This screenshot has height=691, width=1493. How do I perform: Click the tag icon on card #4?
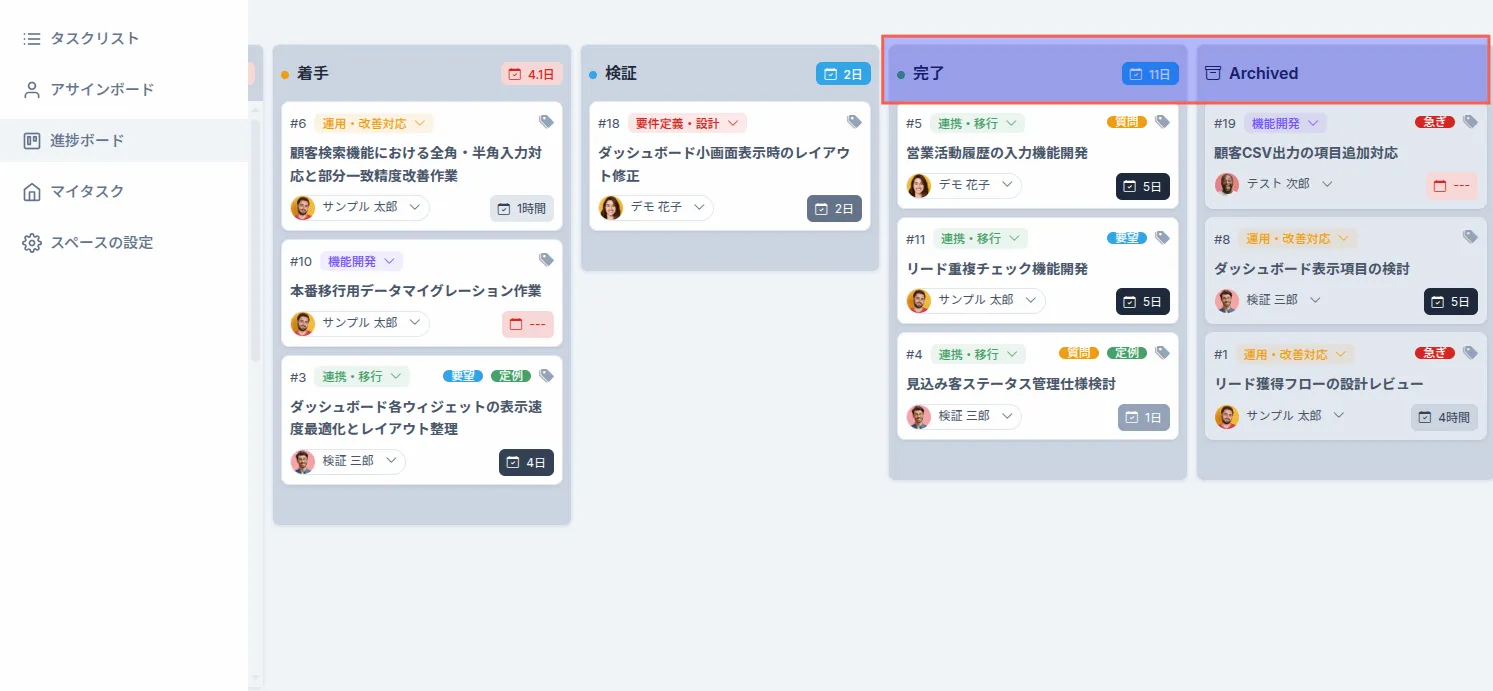pyautogui.click(x=1162, y=352)
